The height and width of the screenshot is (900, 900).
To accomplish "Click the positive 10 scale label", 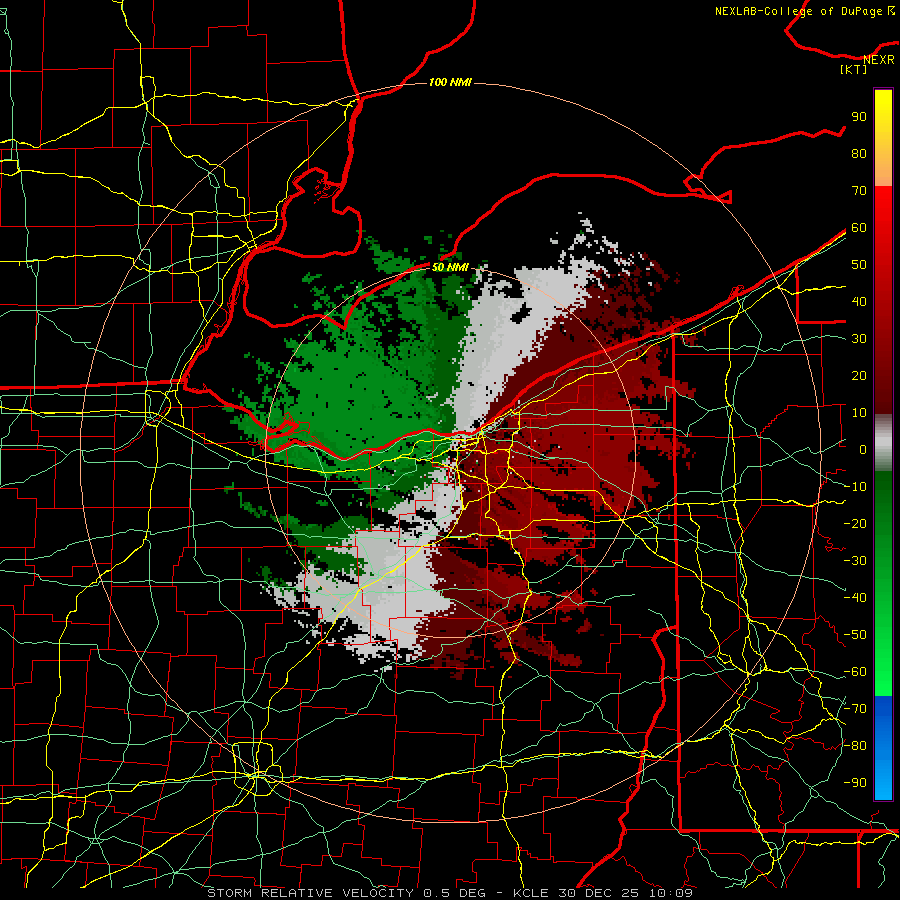I will coord(859,413).
